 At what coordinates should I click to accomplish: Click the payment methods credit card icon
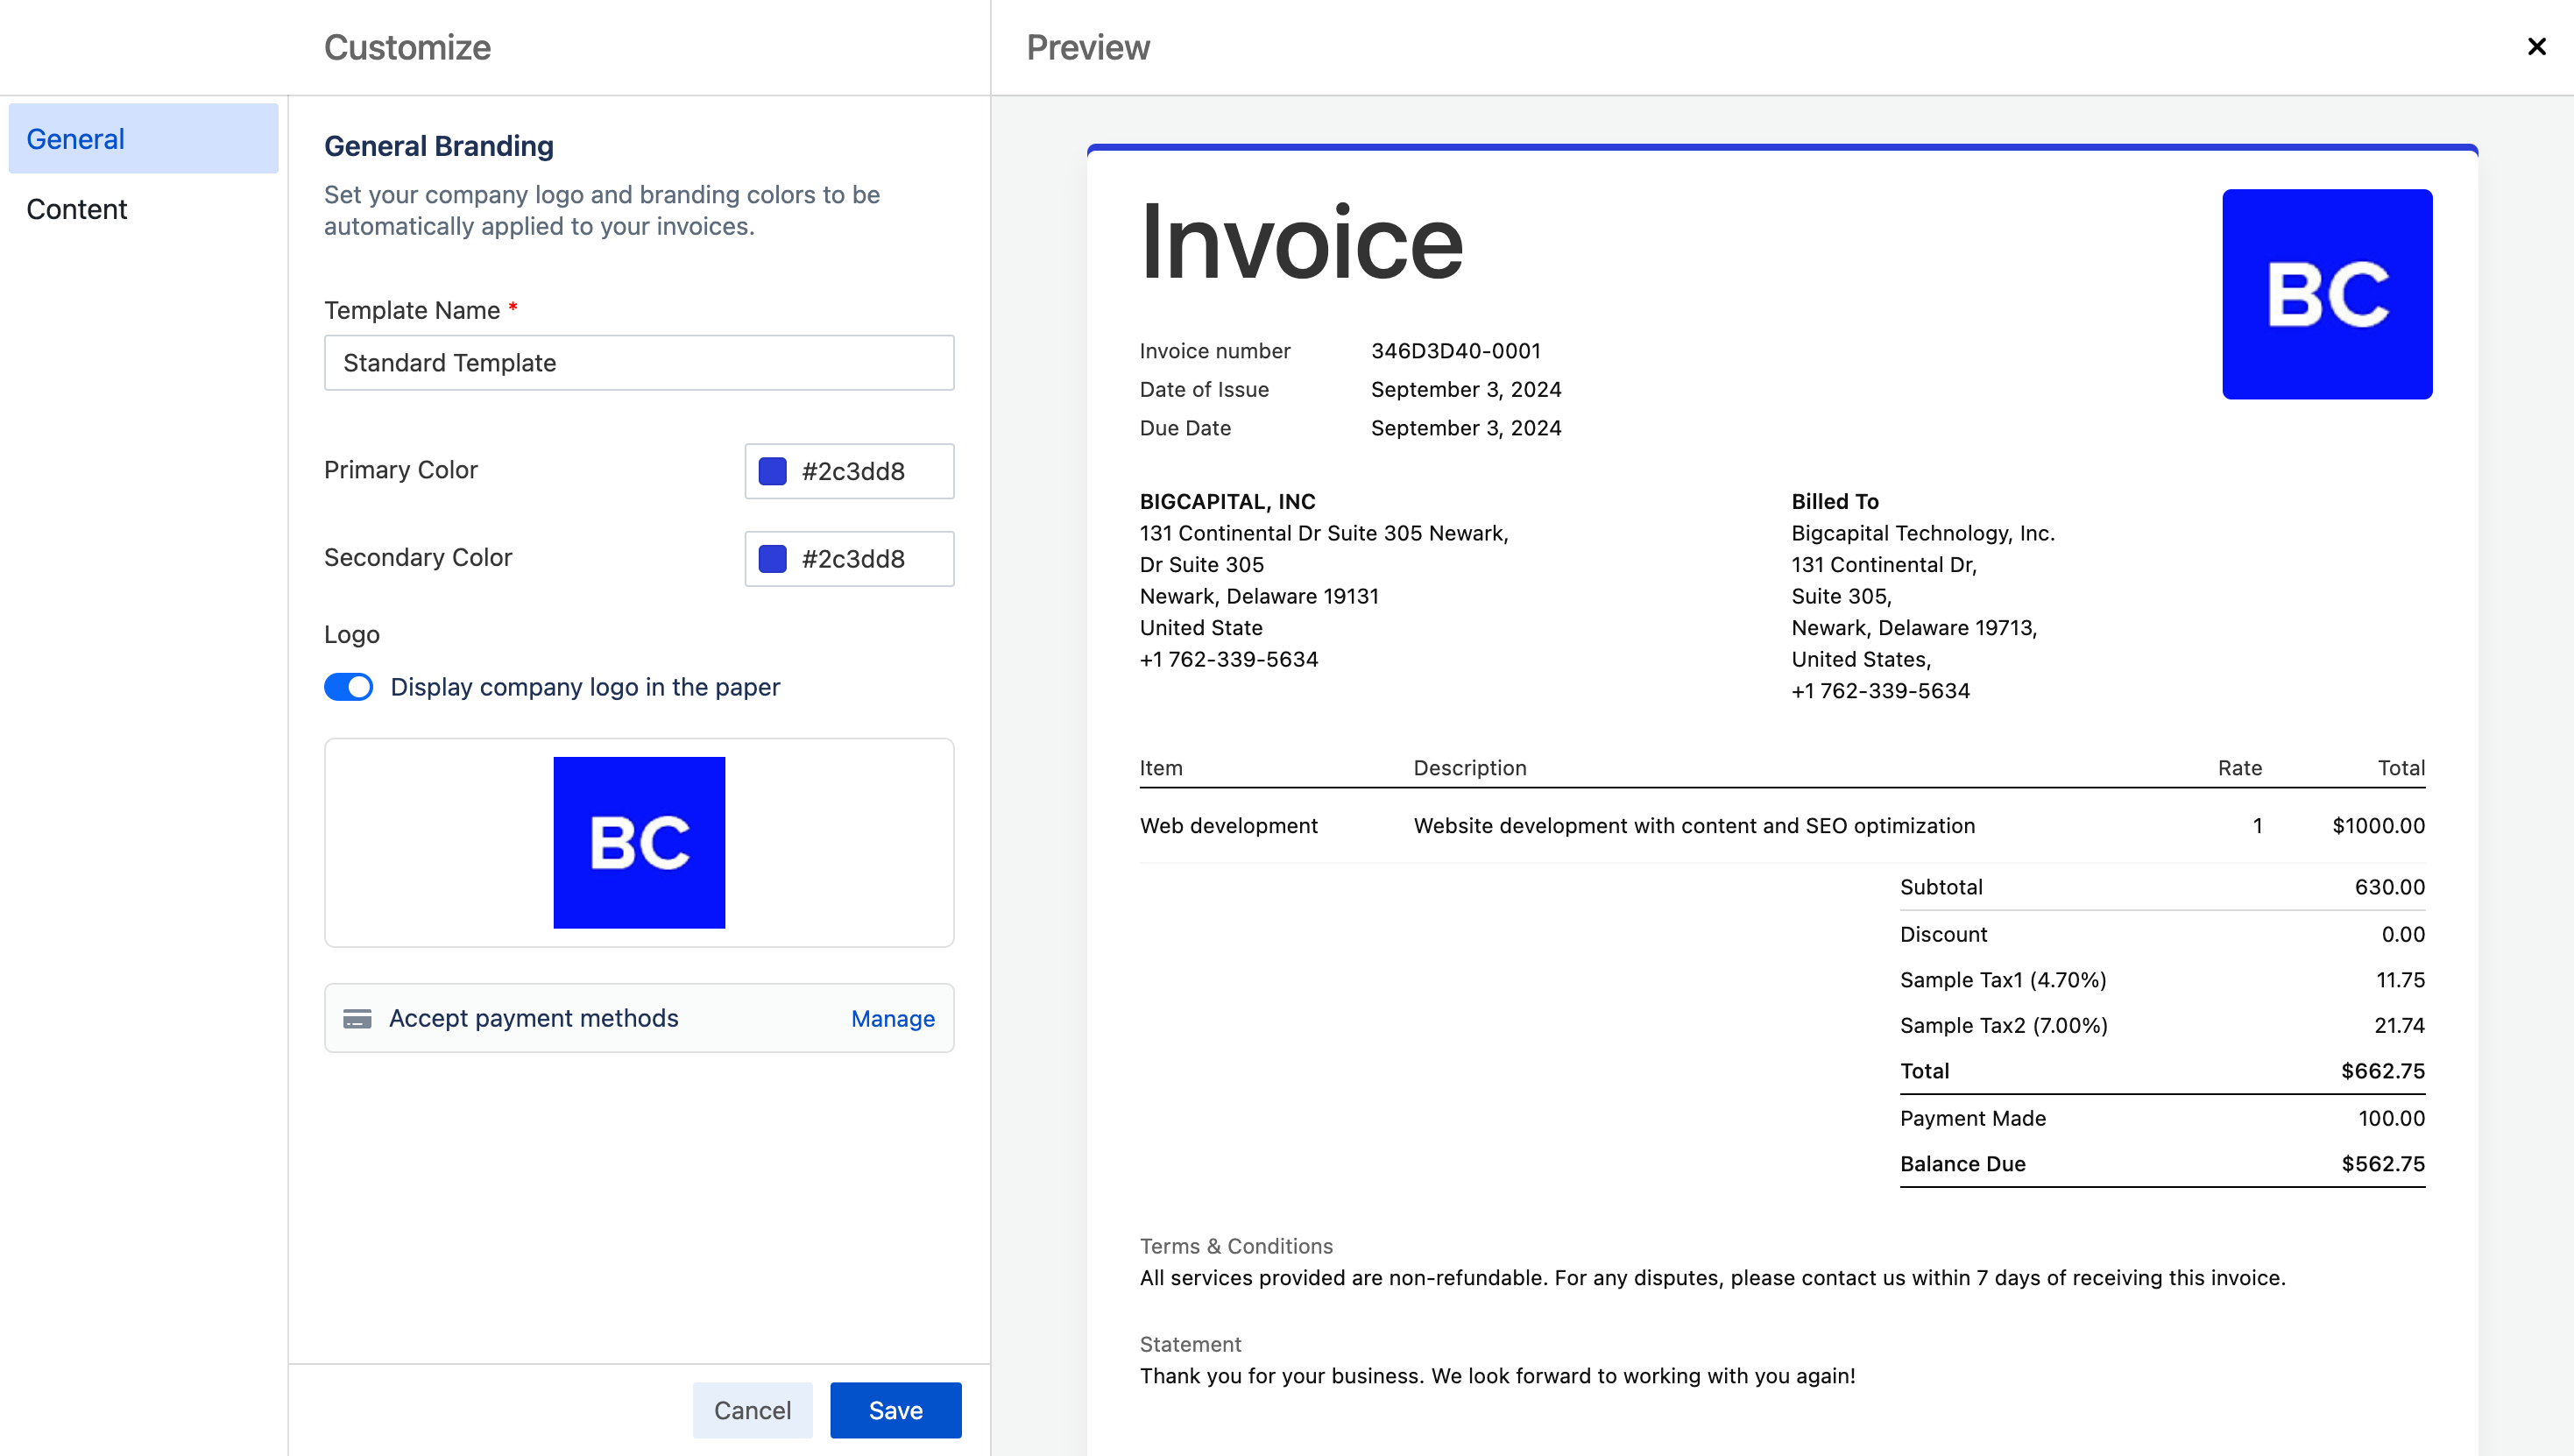[357, 1018]
